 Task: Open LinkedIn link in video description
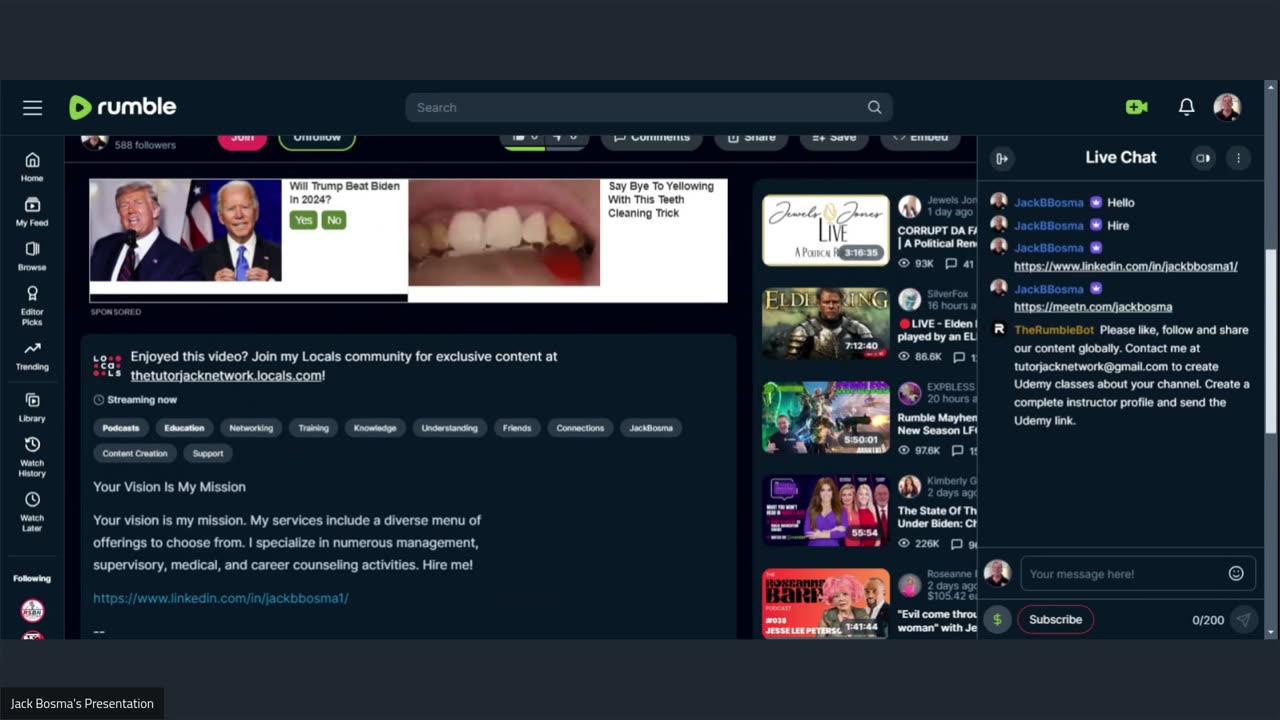(x=221, y=598)
